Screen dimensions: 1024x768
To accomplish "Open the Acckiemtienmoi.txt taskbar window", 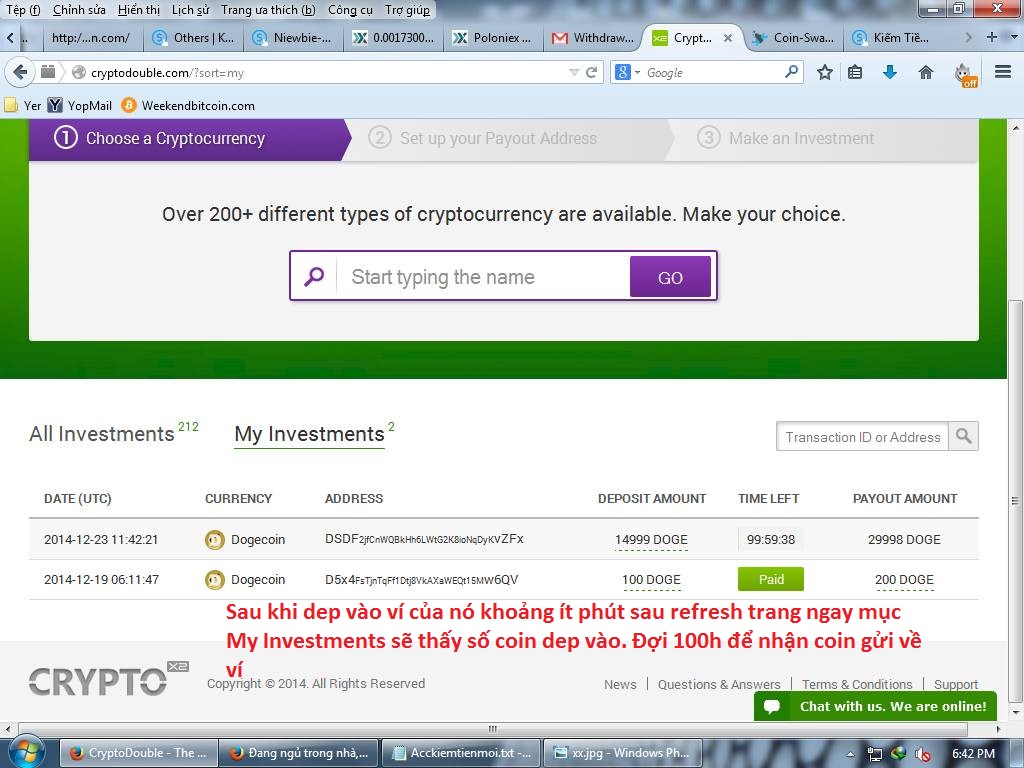I will (461, 753).
